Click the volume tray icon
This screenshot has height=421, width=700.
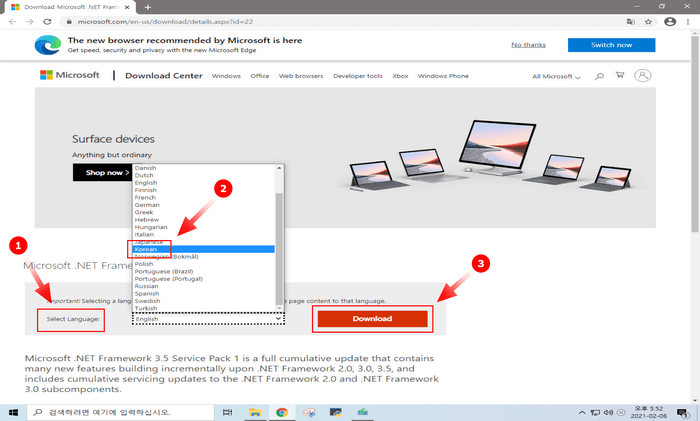click(608, 413)
